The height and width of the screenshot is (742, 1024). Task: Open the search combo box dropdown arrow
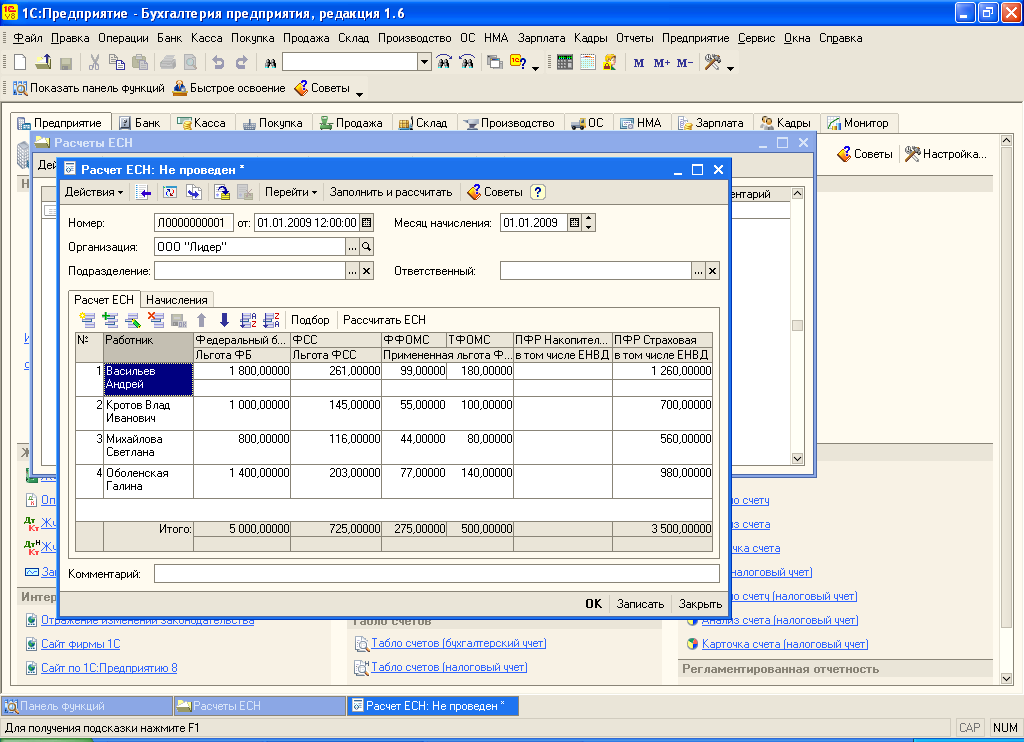[424, 62]
